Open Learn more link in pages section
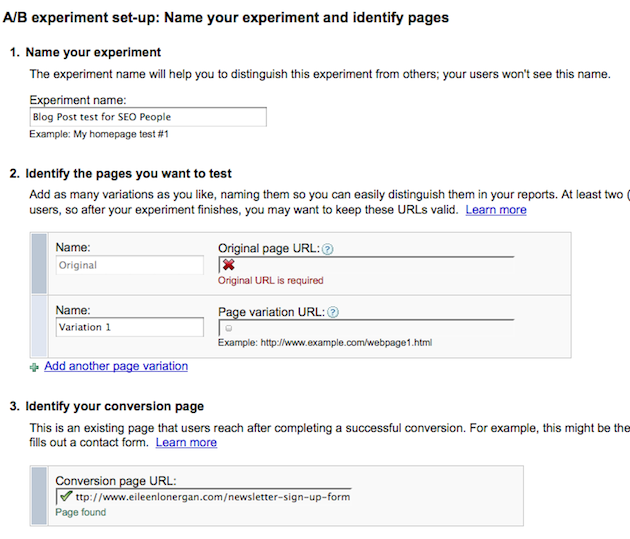The width and height of the screenshot is (630, 539). click(496, 210)
